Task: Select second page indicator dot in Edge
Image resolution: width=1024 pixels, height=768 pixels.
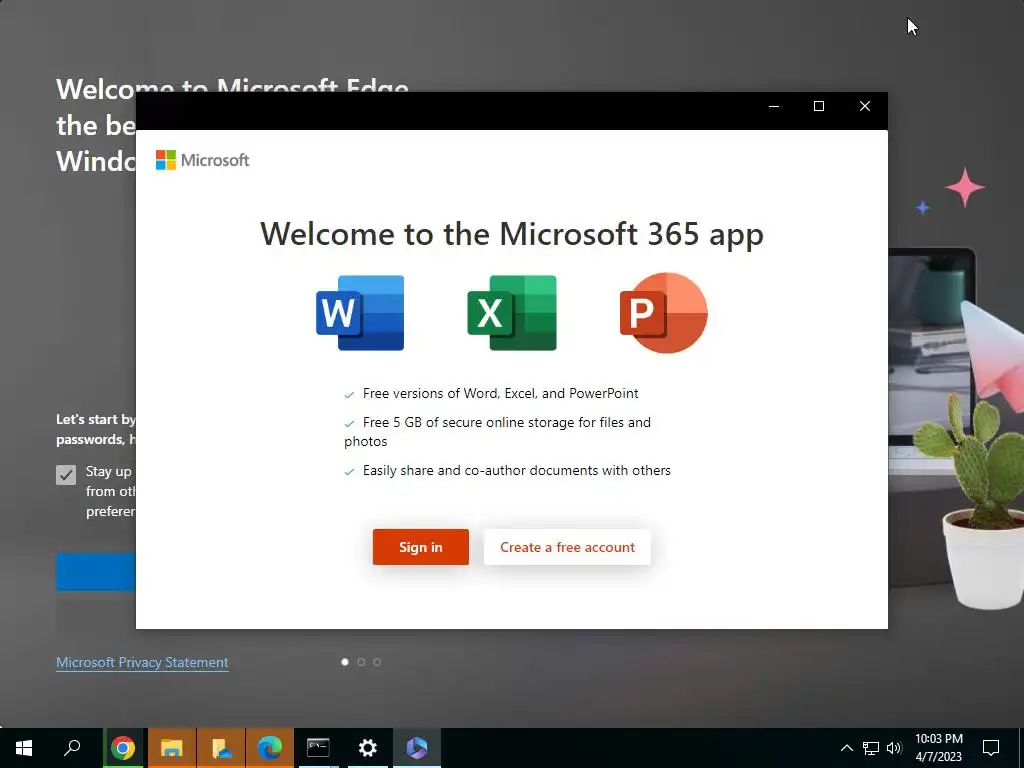Action: coord(361,662)
